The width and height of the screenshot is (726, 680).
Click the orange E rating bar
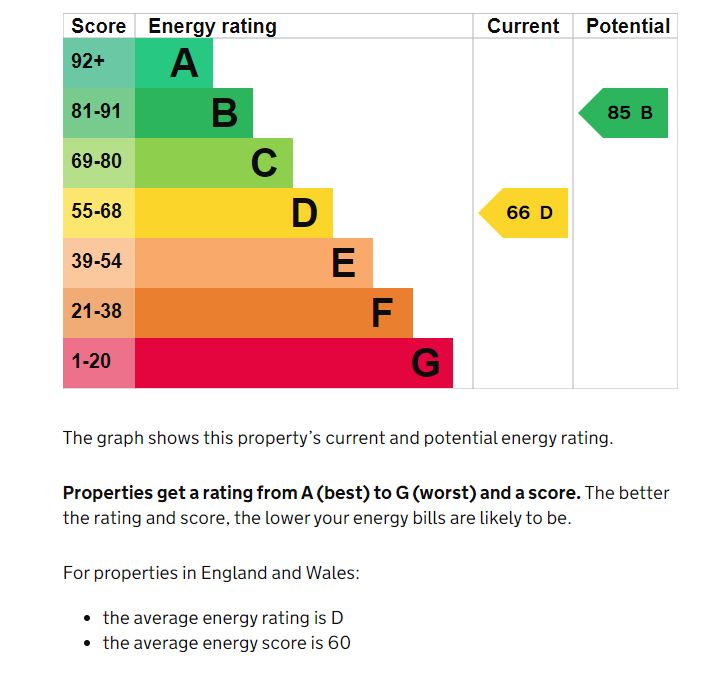(x=253, y=263)
